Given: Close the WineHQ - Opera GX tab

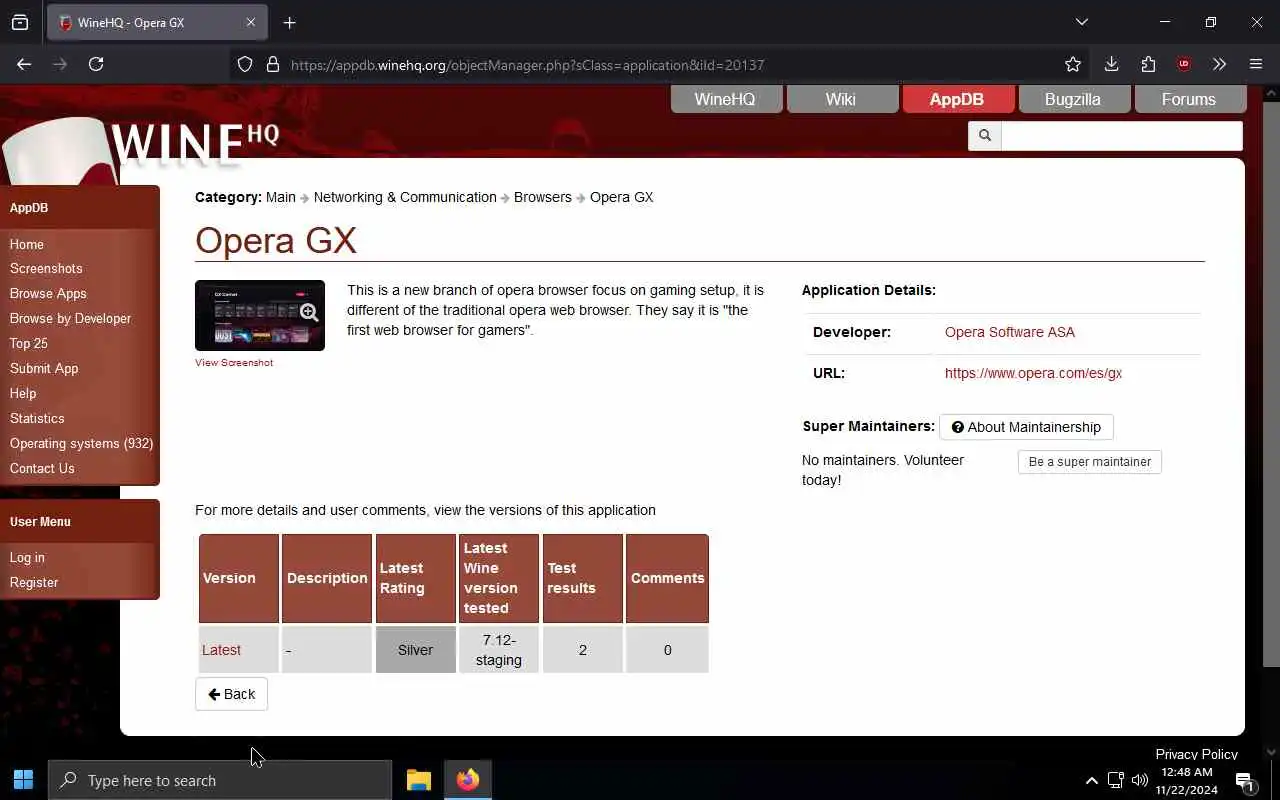Looking at the screenshot, I should click(251, 22).
